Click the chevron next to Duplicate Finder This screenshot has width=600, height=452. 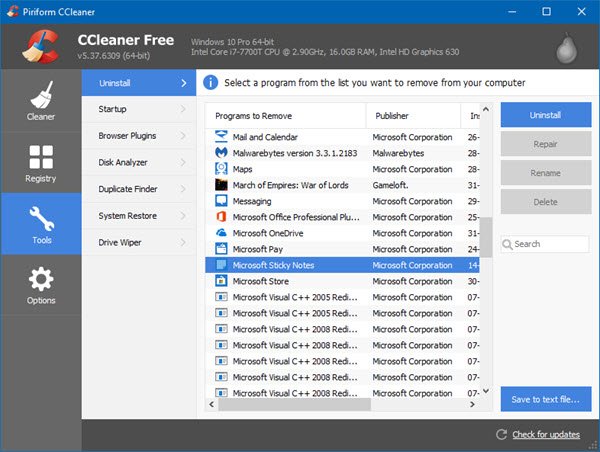(x=183, y=189)
